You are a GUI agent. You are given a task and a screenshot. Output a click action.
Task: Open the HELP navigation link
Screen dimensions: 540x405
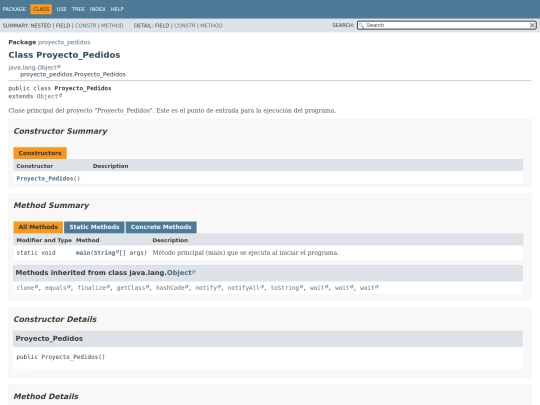pos(117,9)
